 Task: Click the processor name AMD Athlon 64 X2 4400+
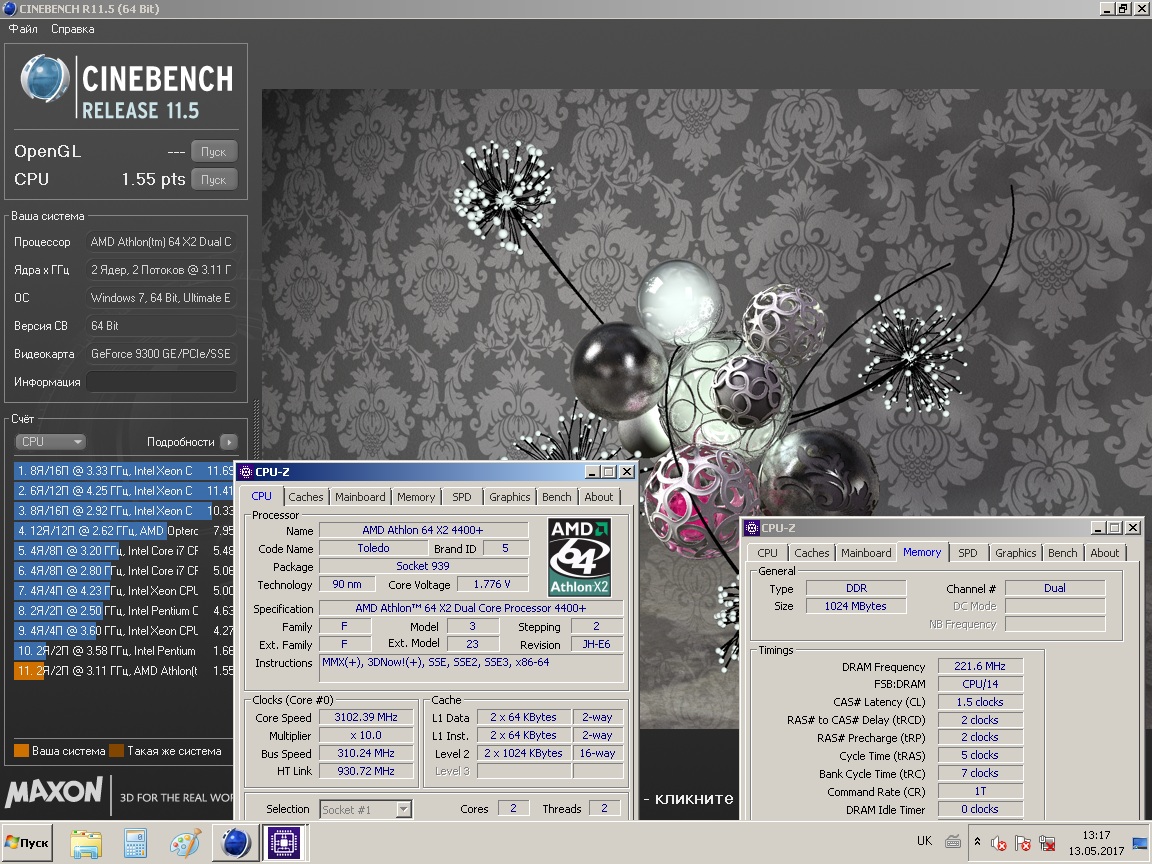423,530
